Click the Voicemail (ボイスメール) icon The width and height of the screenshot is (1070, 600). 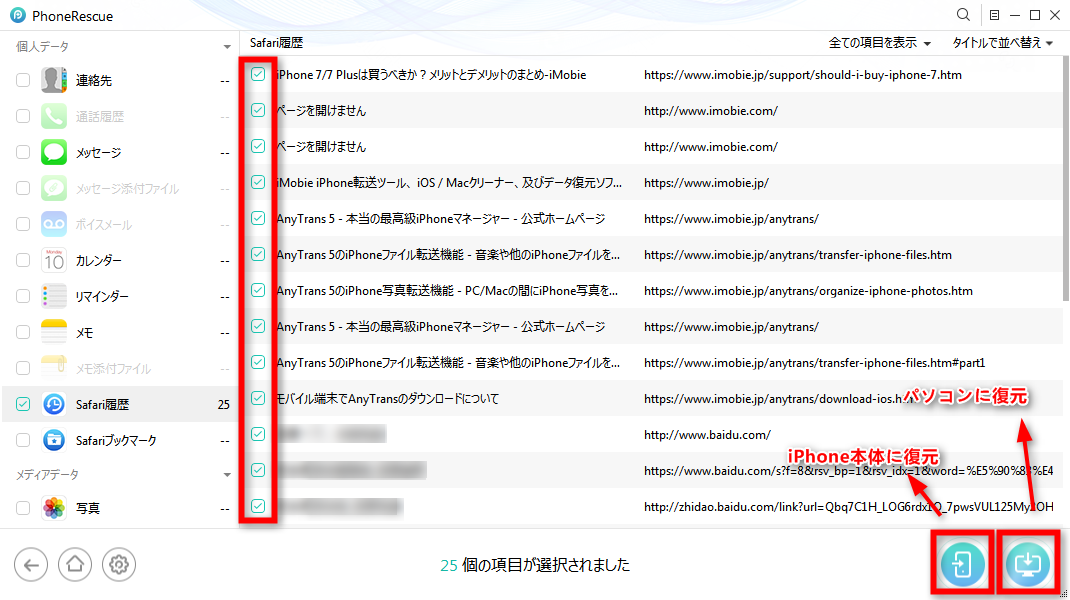pos(54,224)
